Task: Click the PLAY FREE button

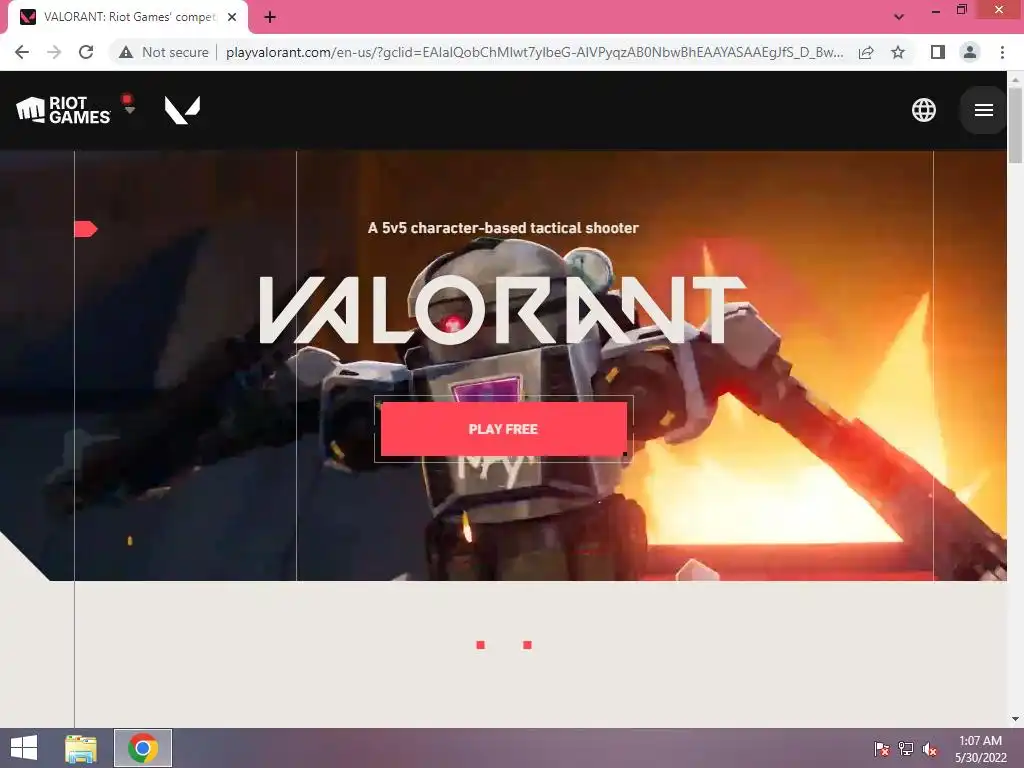Action: click(504, 429)
